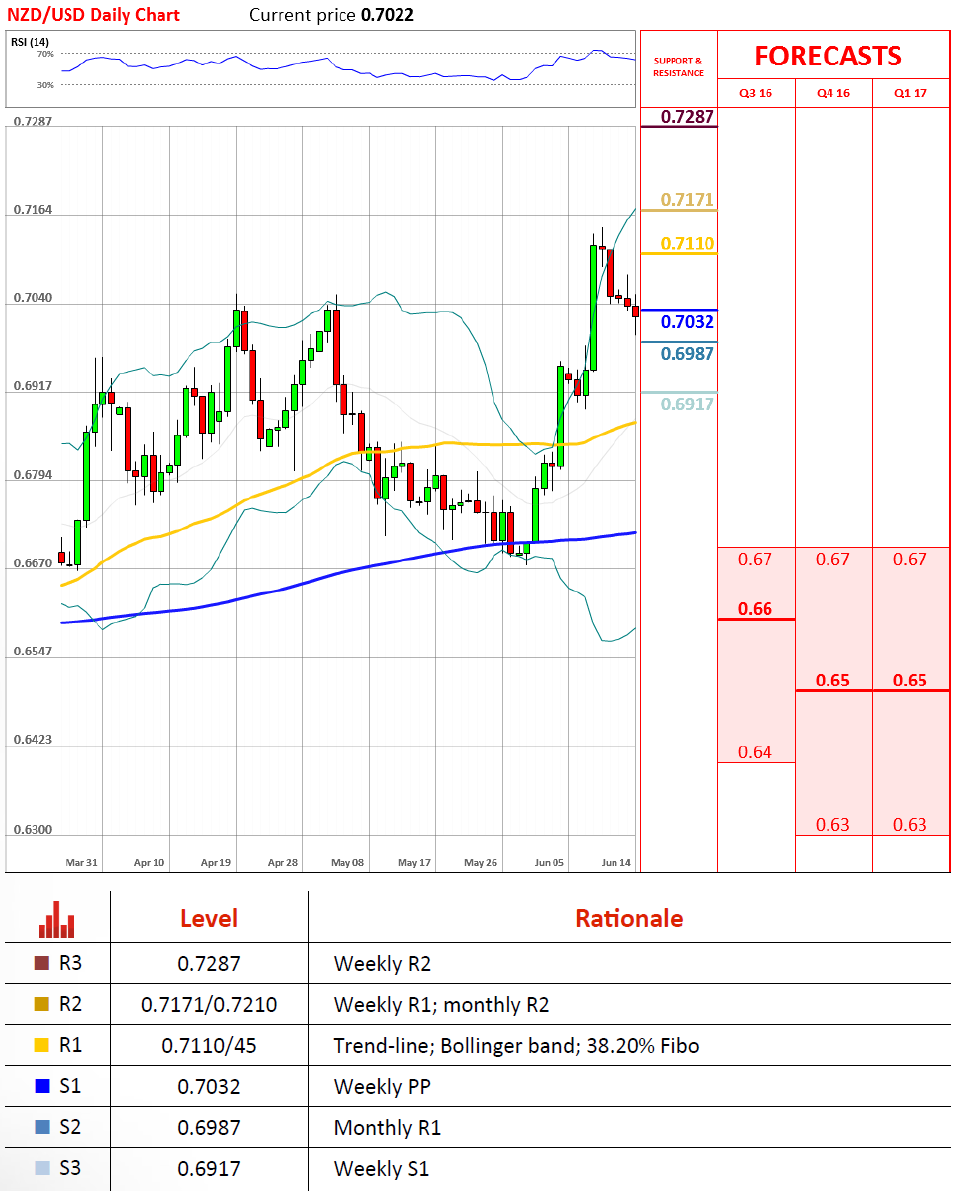
Task: Click the S3 row label
Action: (70, 1168)
